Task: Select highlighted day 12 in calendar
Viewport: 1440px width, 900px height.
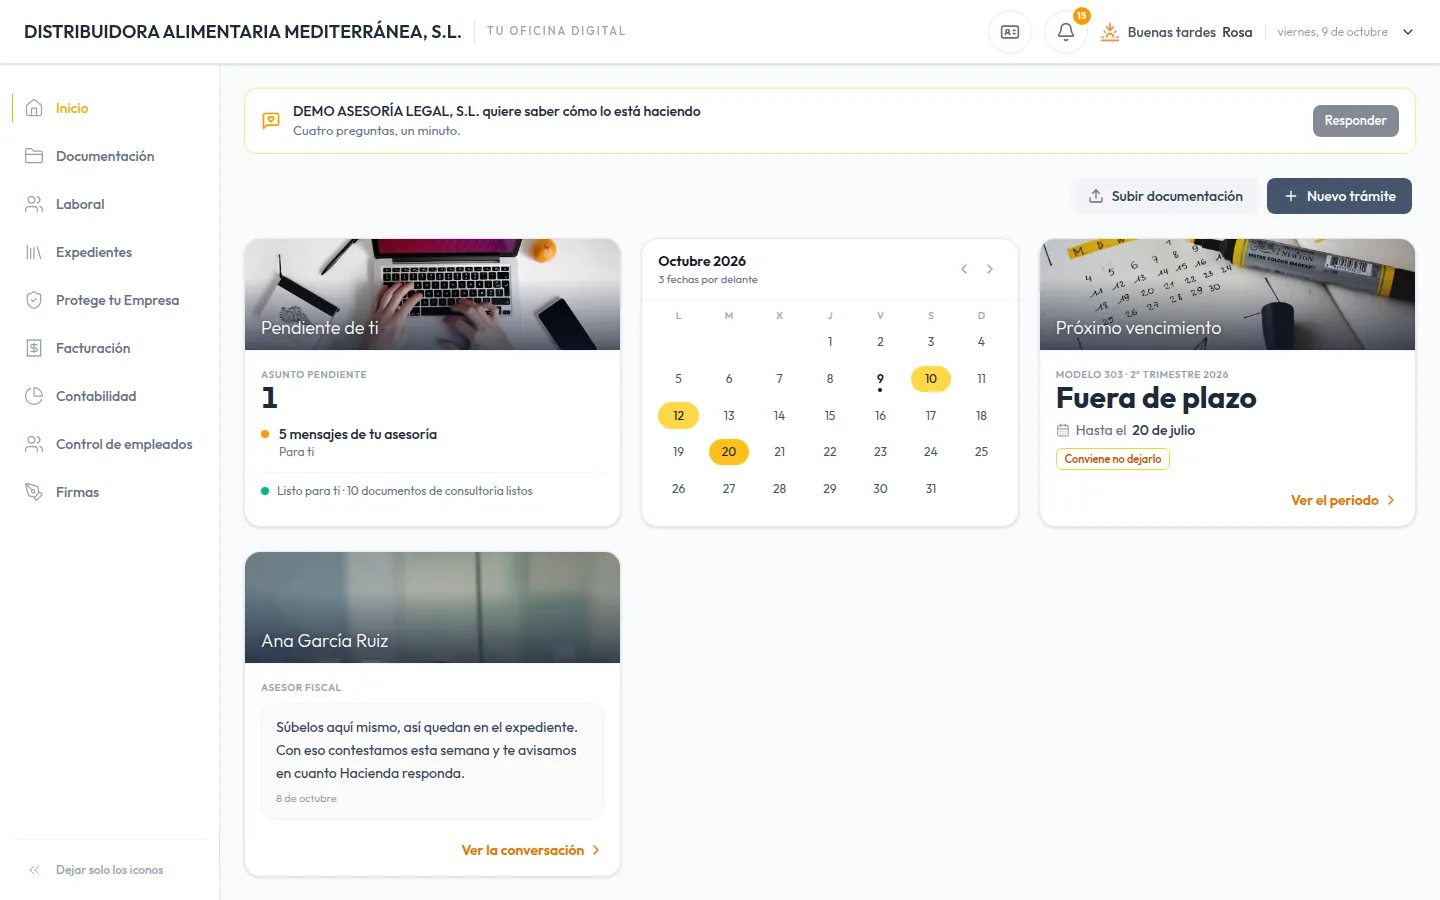Action: click(x=678, y=416)
